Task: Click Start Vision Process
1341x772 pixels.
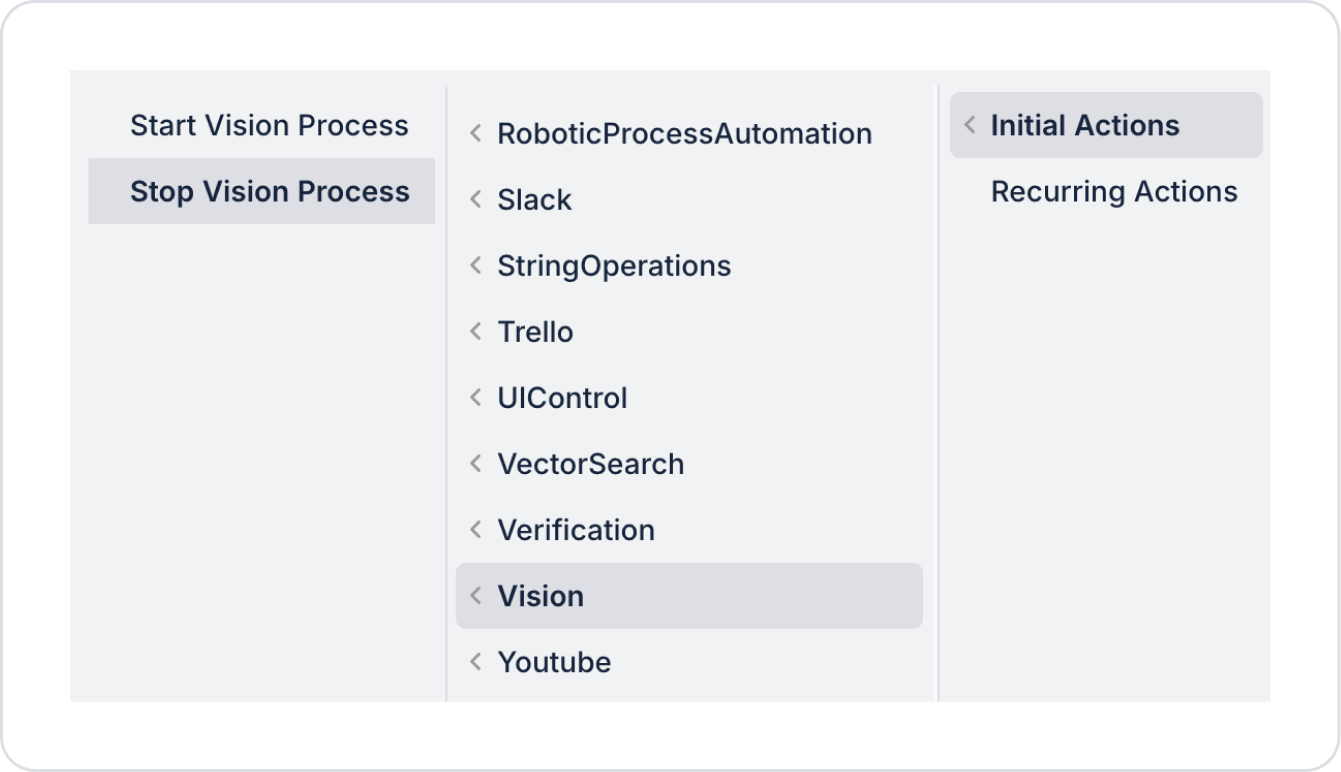Action: [269, 126]
